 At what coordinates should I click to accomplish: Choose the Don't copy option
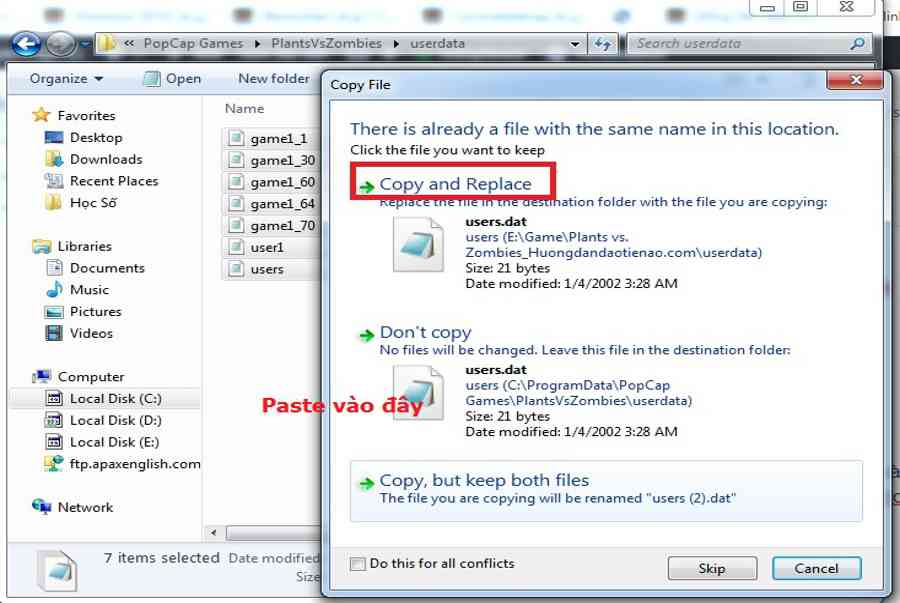click(x=425, y=333)
